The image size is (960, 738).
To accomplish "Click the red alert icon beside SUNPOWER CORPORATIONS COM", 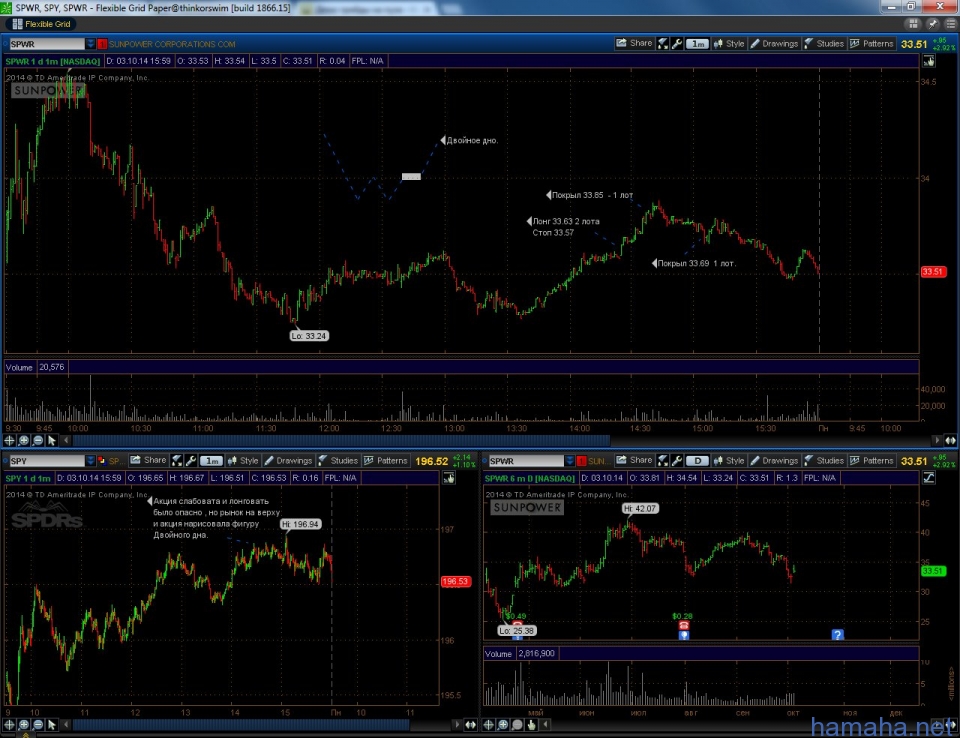I will pos(102,44).
